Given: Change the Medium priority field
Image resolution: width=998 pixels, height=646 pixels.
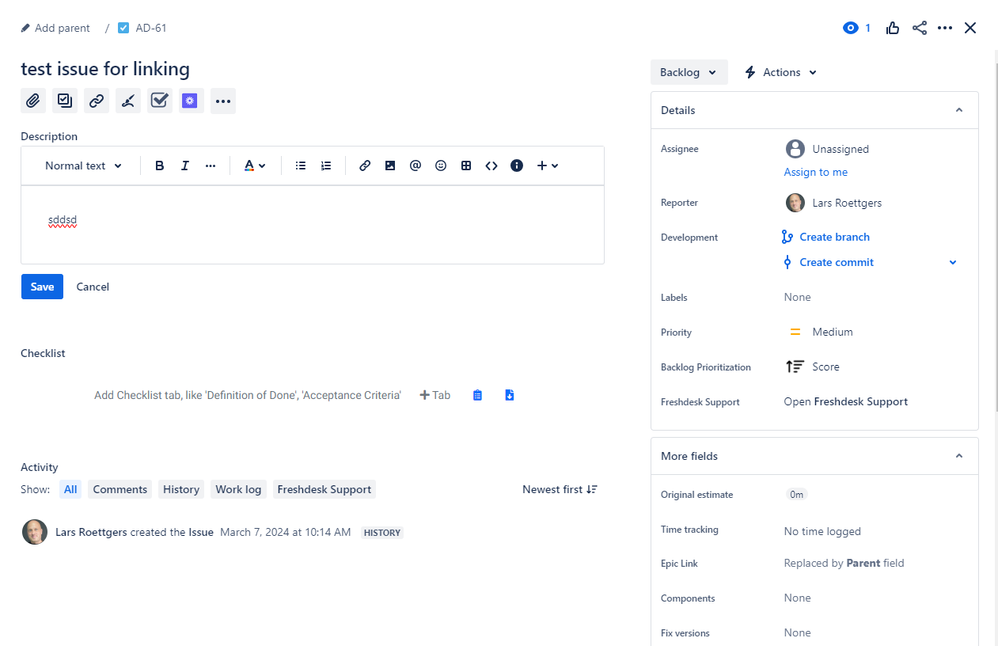Looking at the screenshot, I should tap(821, 332).
